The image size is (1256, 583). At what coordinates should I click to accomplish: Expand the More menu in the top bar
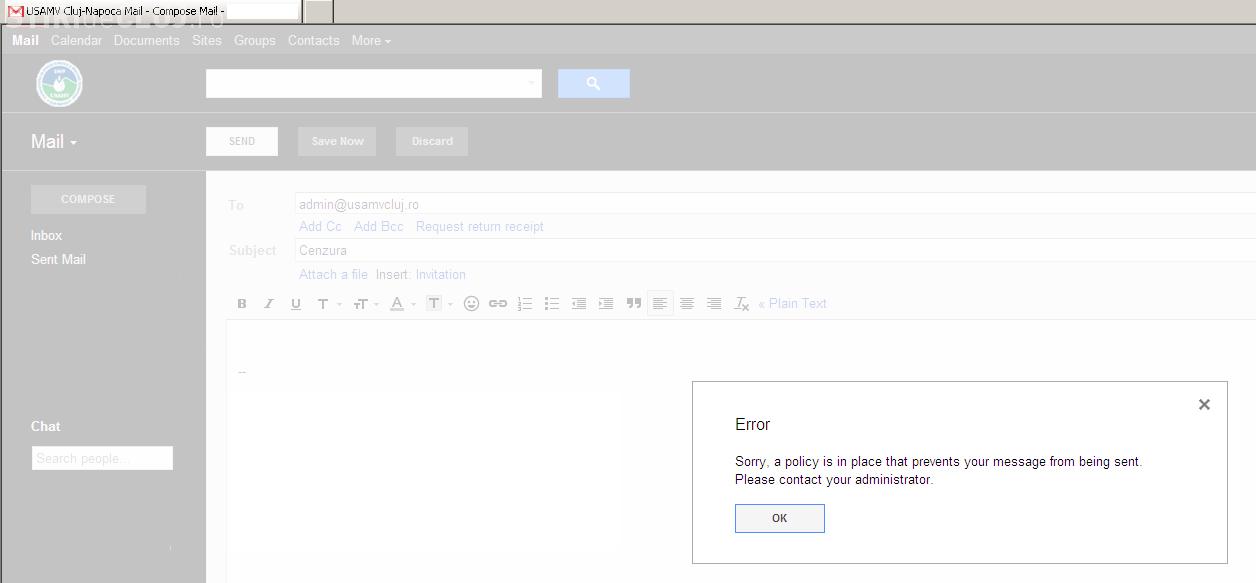(x=371, y=41)
